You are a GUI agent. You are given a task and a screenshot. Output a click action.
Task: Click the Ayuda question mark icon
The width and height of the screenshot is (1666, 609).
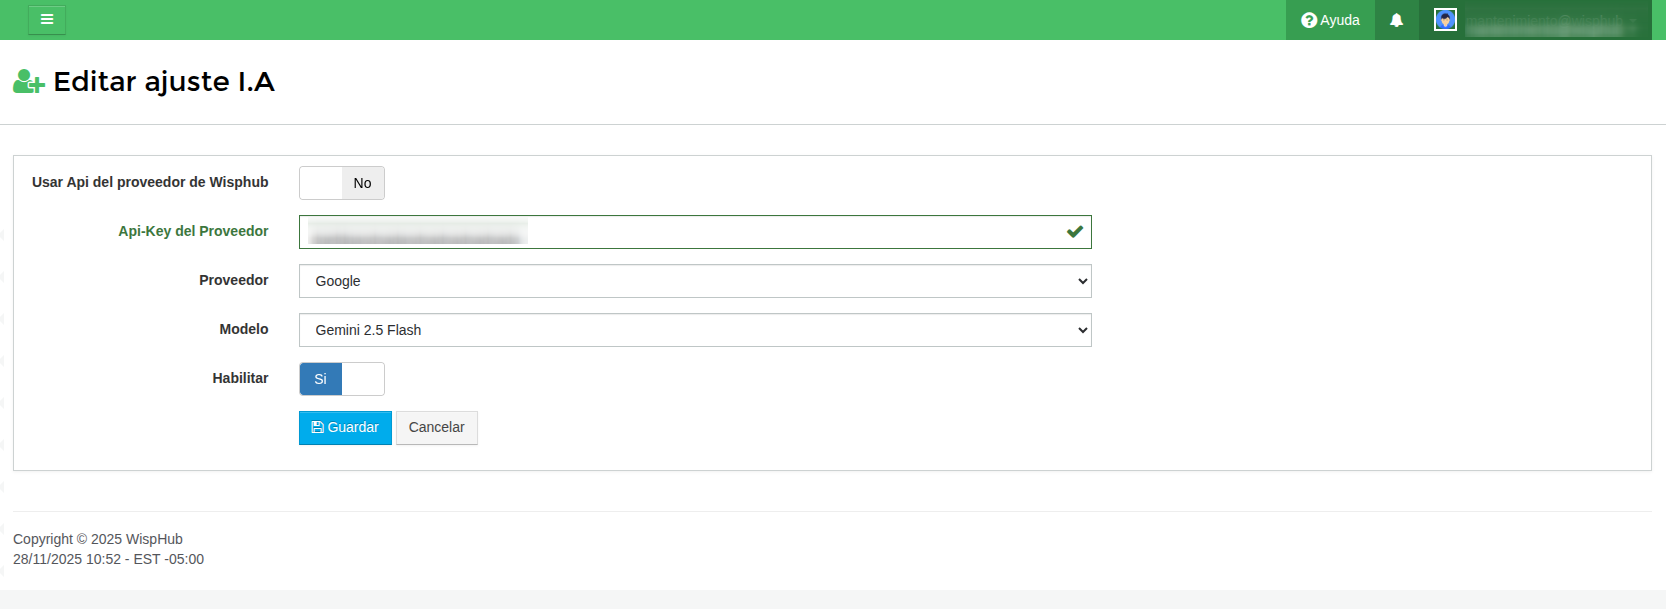coord(1308,20)
